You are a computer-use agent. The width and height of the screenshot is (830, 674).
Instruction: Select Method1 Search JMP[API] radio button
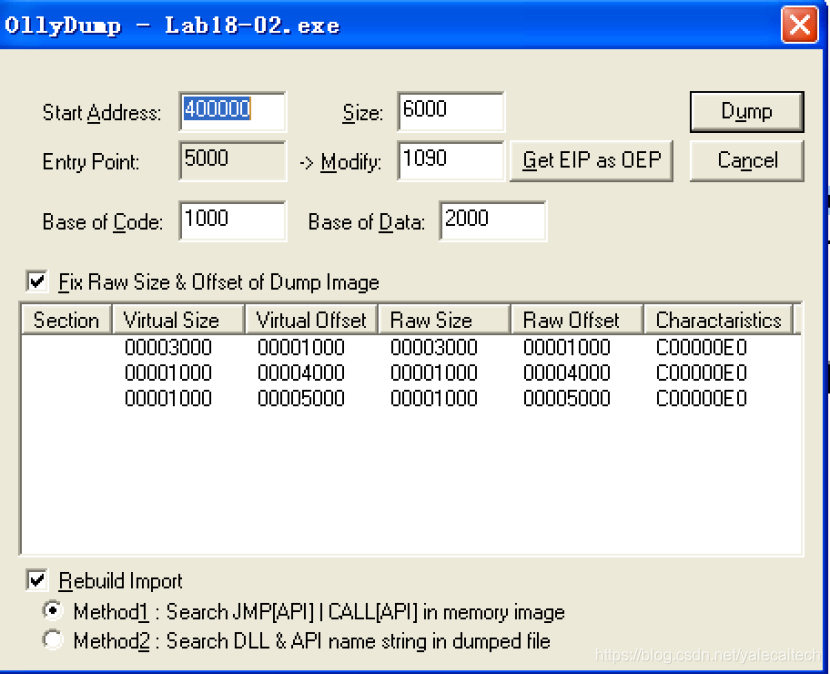(x=53, y=612)
